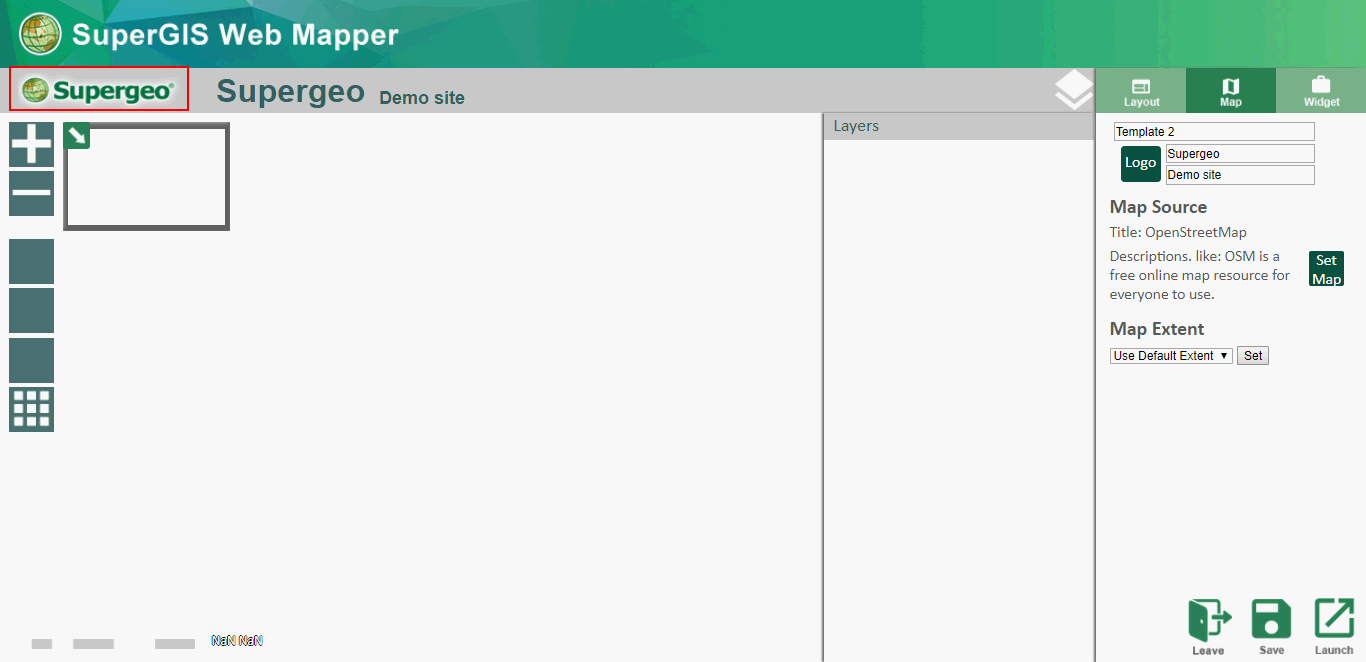
Task: Click the zoom out minus button
Action: click(x=31, y=193)
